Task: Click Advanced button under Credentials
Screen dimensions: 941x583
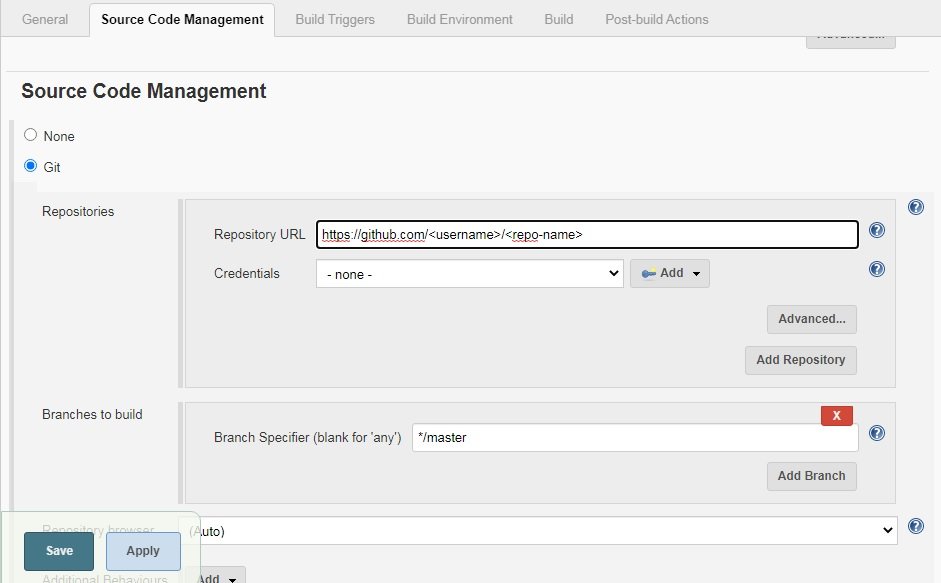Action: (811, 319)
